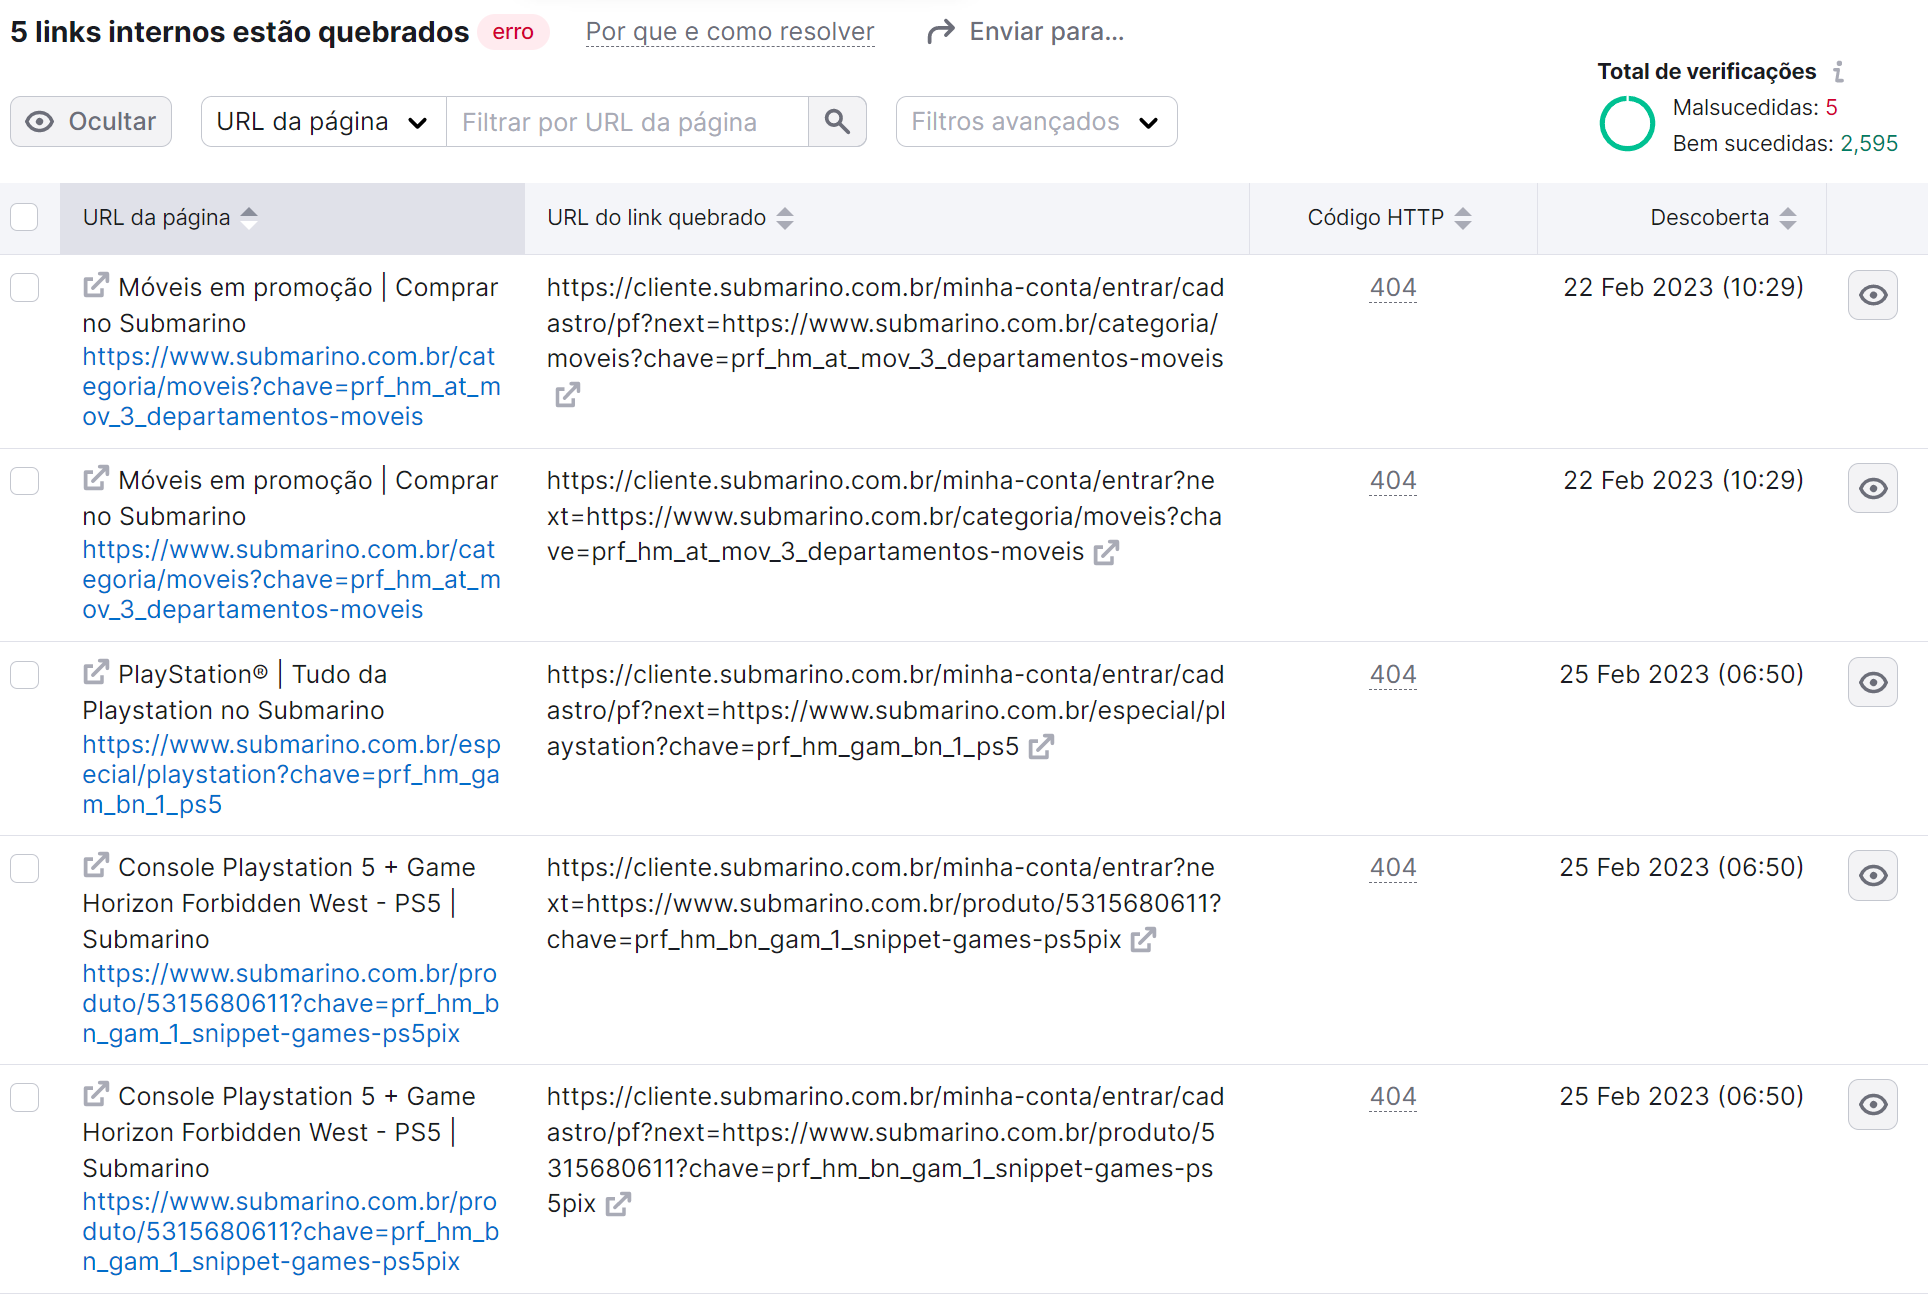This screenshot has width=1928, height=1294.
Task: Click the green verification progress circle
Action: [x=1627, y=124]
